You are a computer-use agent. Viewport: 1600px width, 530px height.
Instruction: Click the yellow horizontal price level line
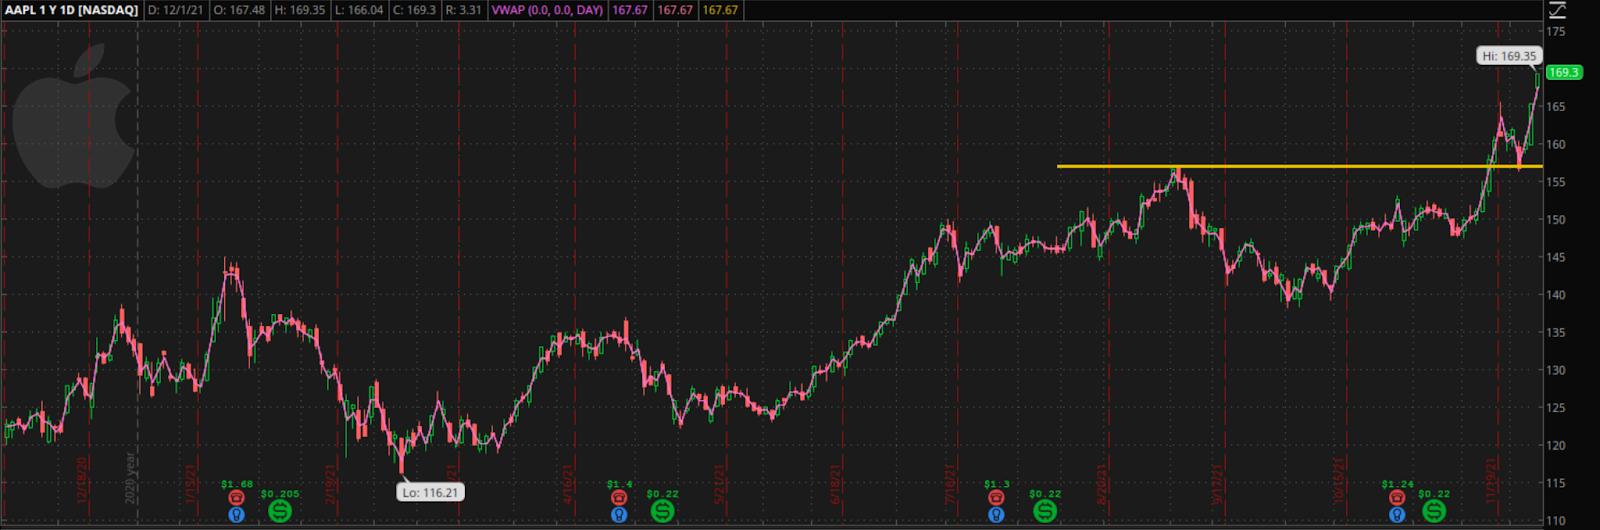1300,166
